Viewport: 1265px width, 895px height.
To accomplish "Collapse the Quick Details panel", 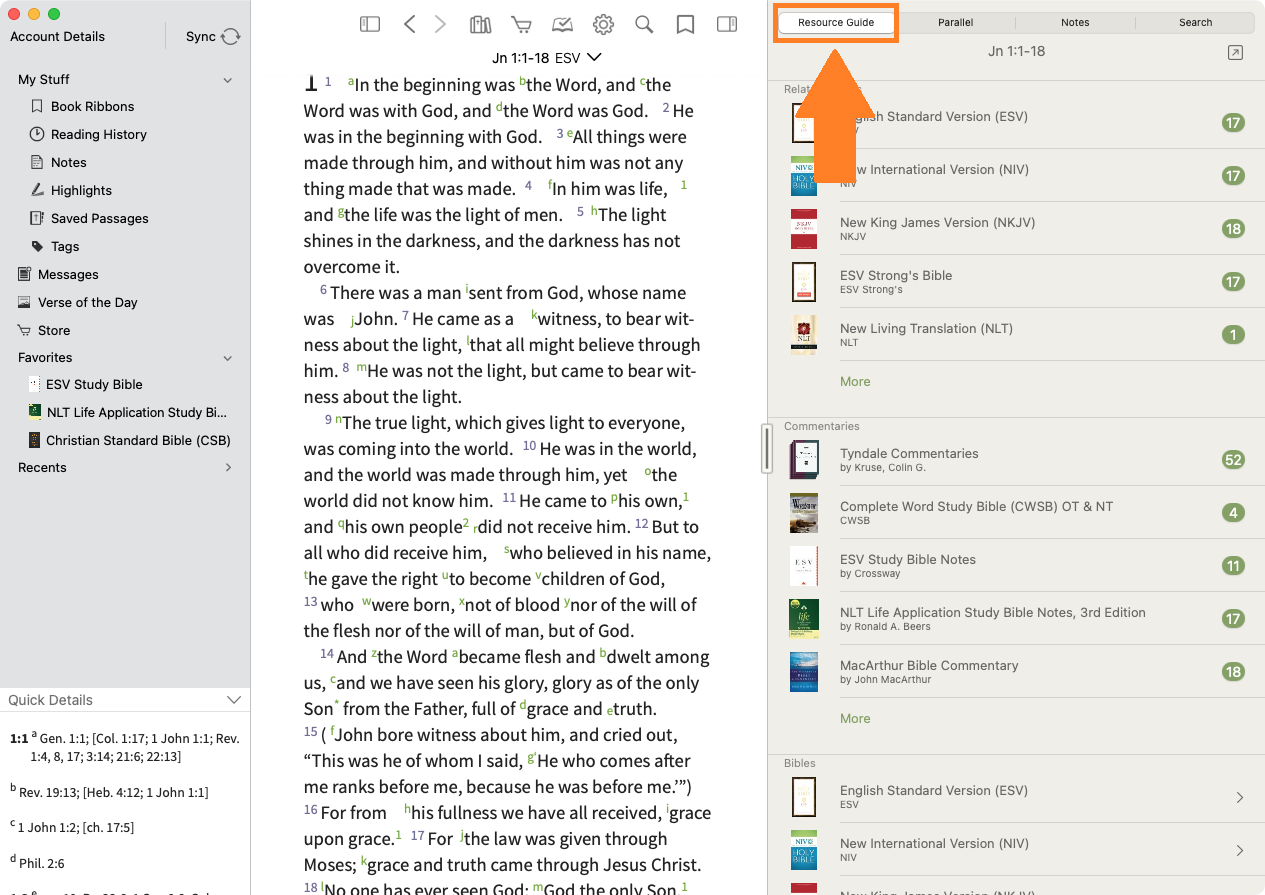I will tap(234, 700).
